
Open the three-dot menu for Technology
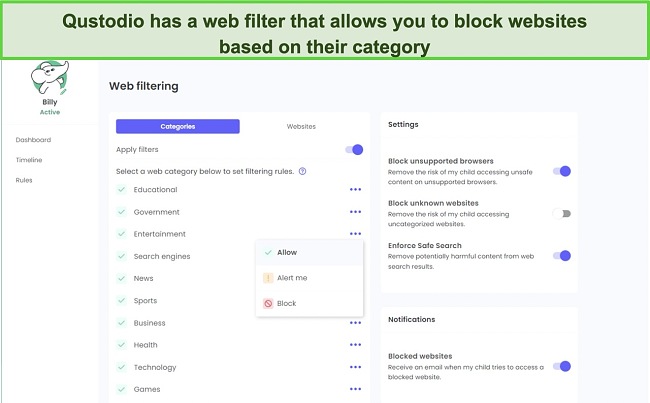(355, 367)
